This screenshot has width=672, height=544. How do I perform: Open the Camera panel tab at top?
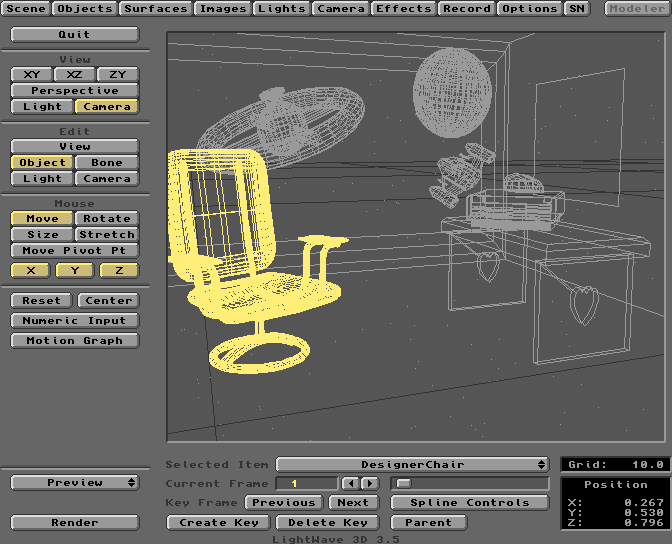pyautogui.click(x=341, y=9)
